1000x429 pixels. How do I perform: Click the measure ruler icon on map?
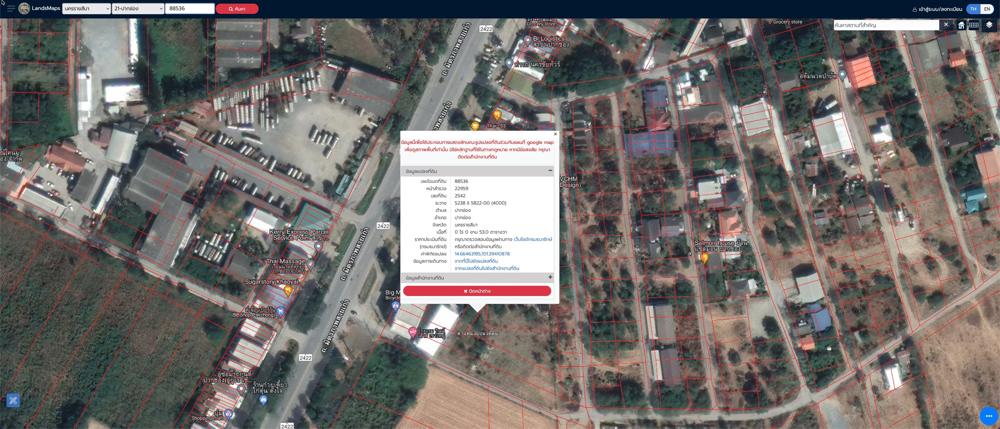974,25
